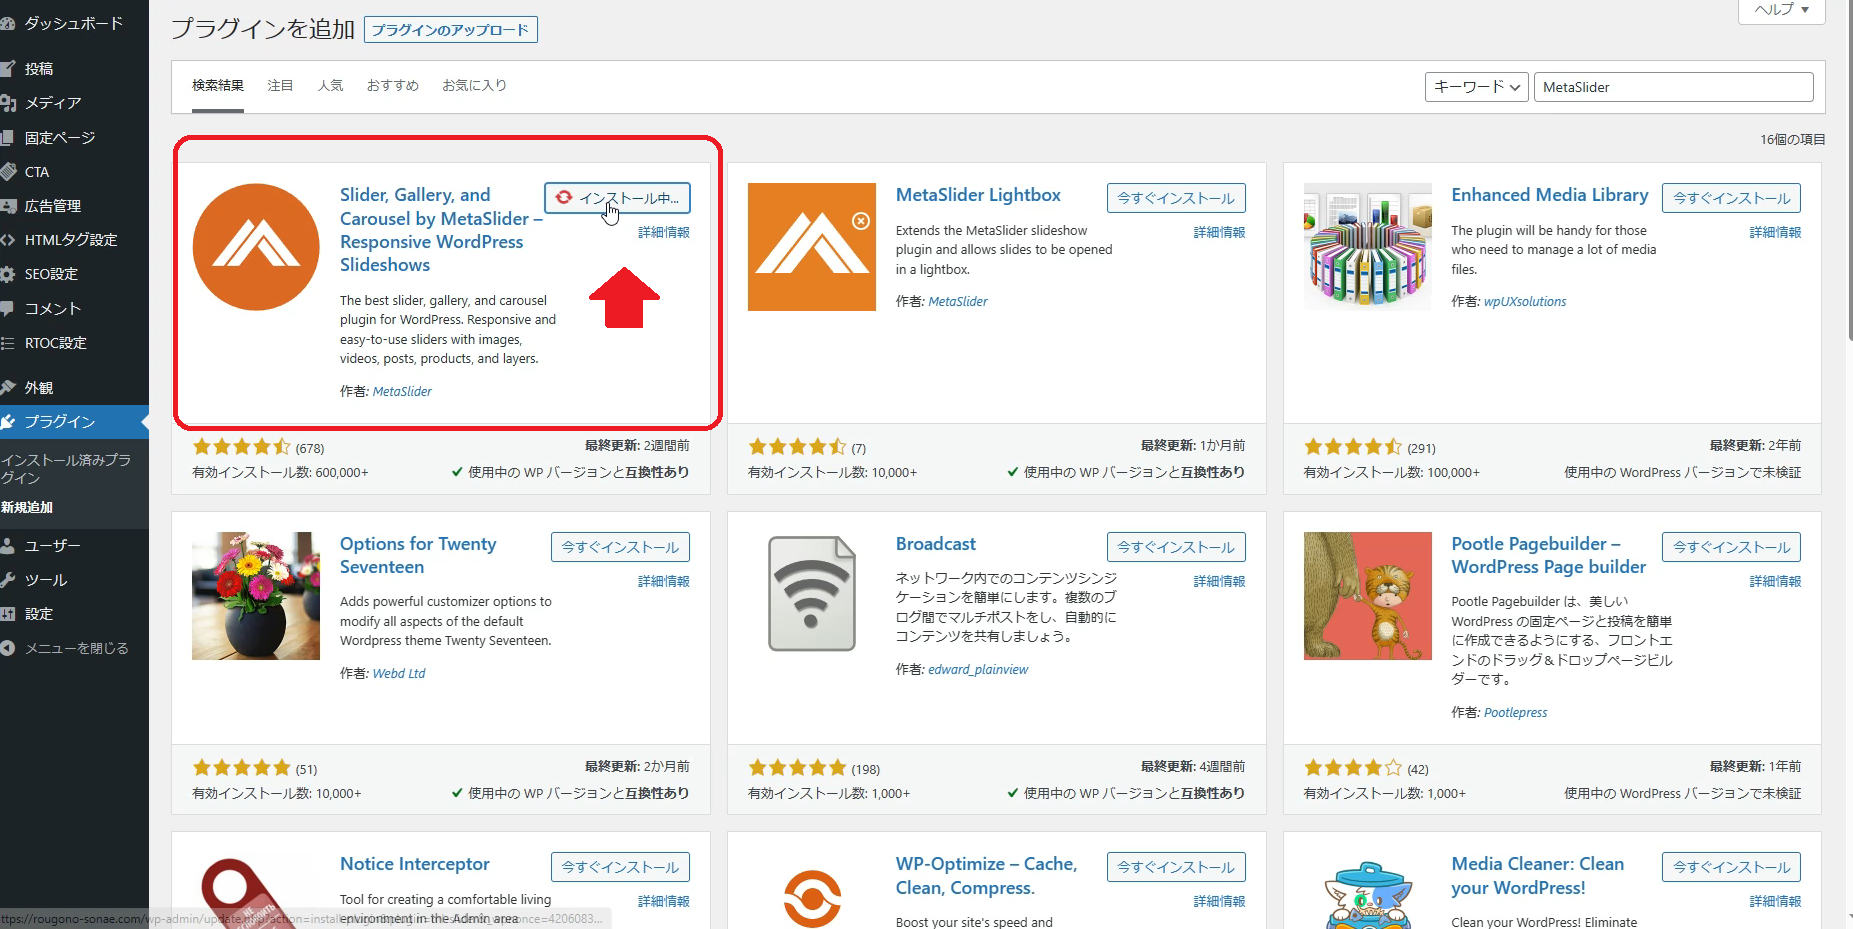
Task: Open the キーワード search type dropdown
Action: [x=1476, y=87]
